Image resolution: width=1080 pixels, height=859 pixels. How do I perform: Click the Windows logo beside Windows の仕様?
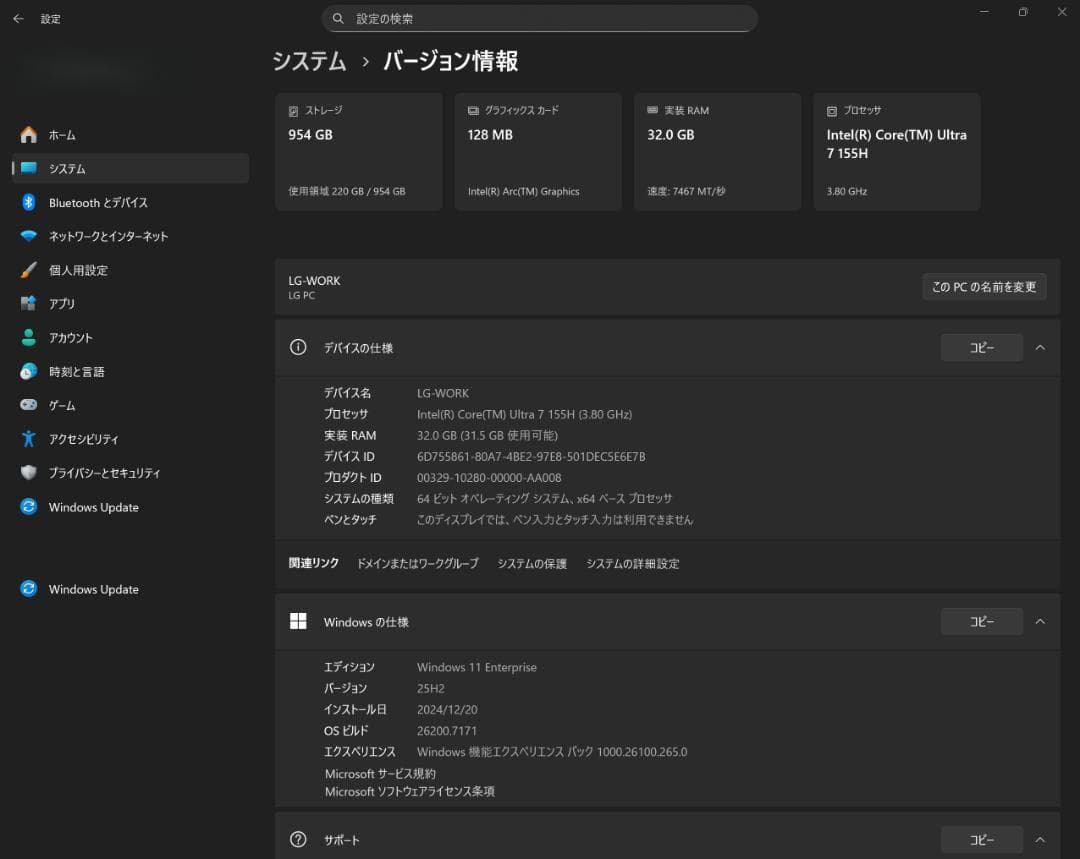[297, 620]
